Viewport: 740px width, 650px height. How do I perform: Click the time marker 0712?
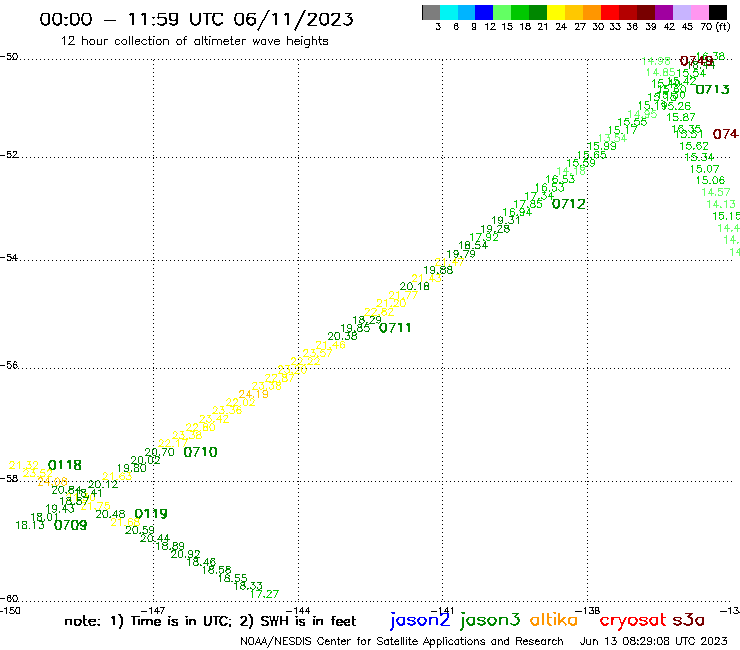[x=569, y=204]
